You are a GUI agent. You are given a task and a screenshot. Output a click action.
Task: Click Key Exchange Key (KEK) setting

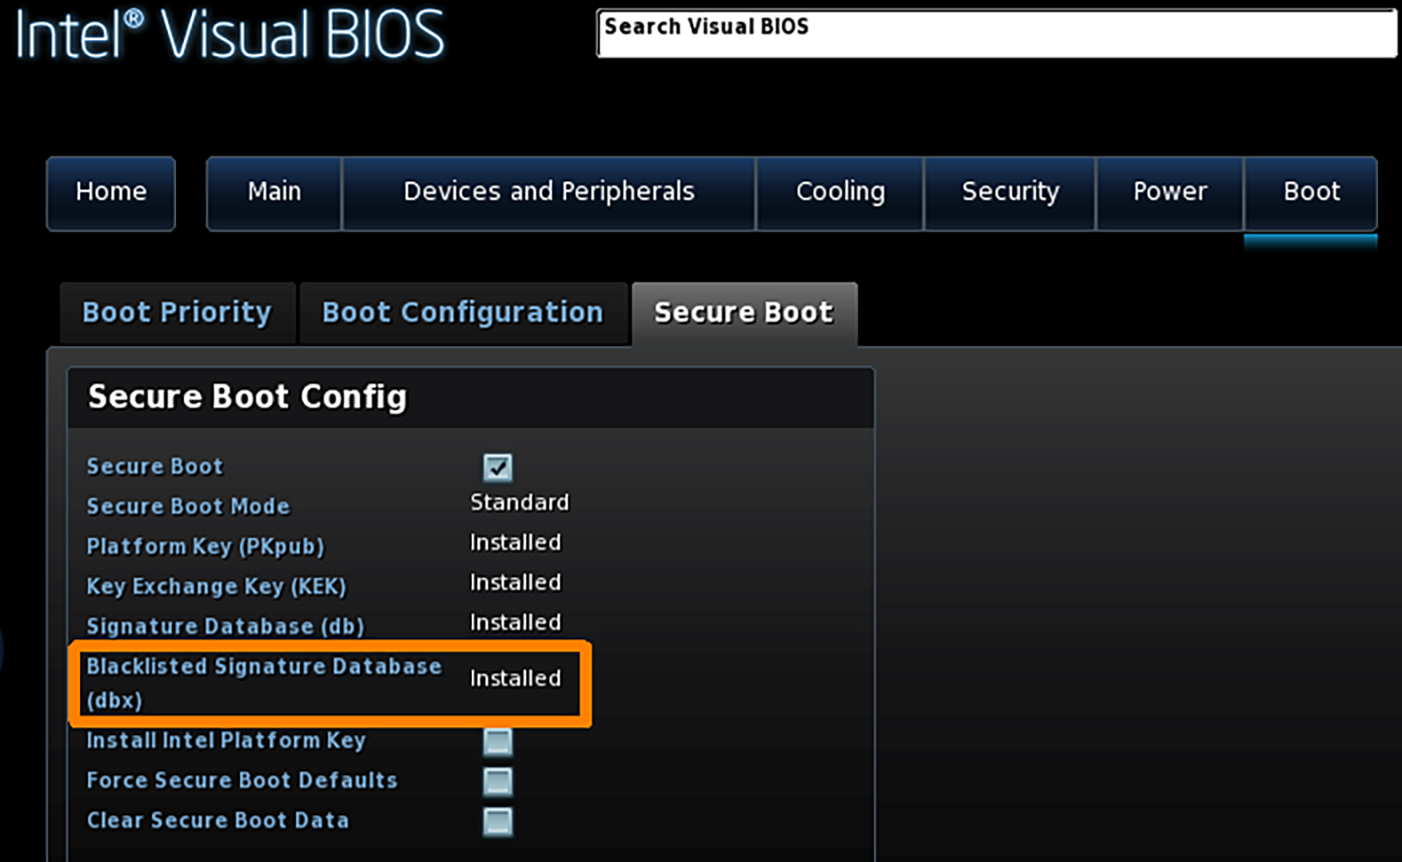point(216,587)
